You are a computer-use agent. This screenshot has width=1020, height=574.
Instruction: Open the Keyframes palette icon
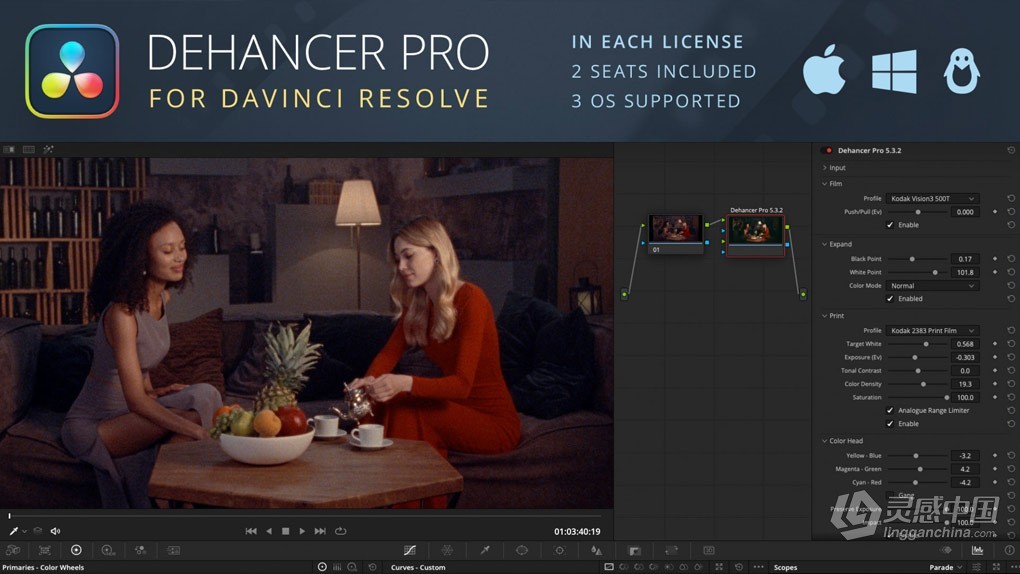[946, 551]
